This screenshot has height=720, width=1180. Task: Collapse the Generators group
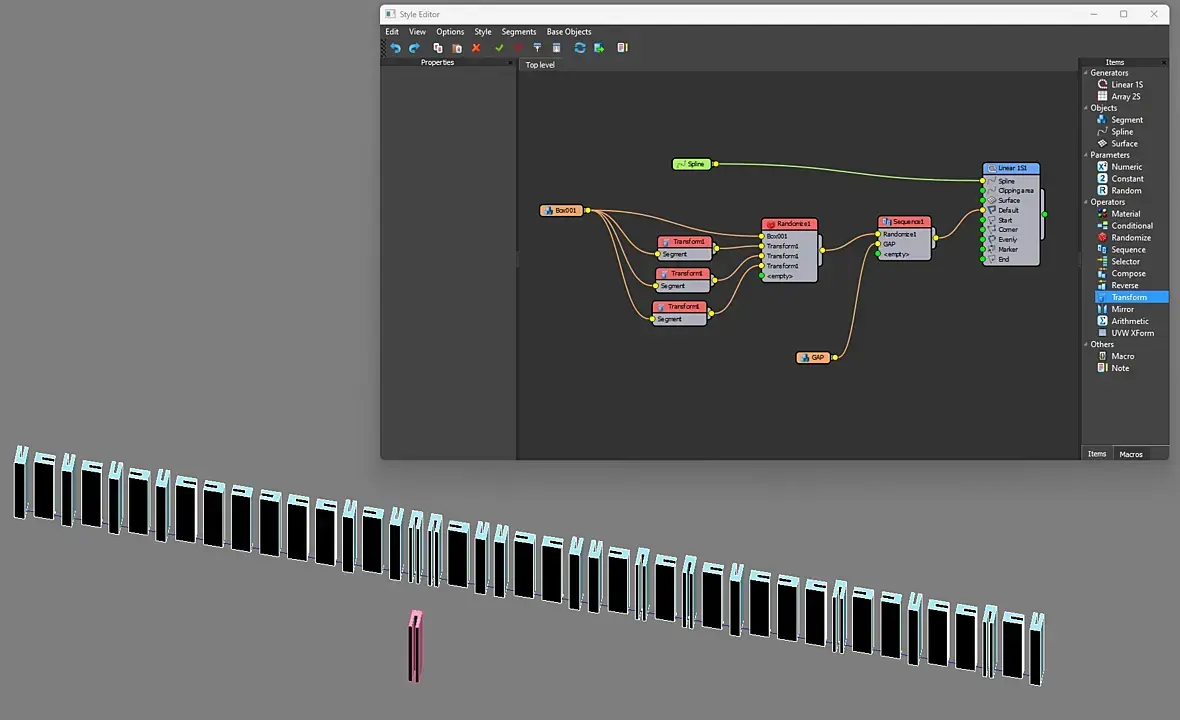(x=1086, y=73)
